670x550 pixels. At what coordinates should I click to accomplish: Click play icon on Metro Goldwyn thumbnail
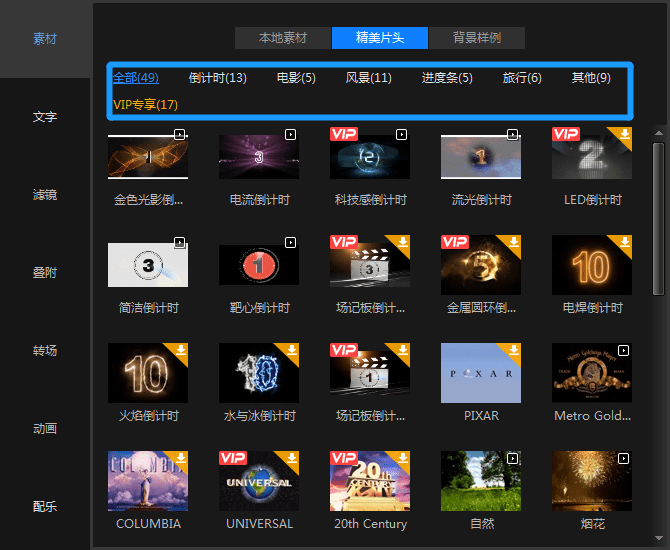pyautogui.click(x=623, y=350)
